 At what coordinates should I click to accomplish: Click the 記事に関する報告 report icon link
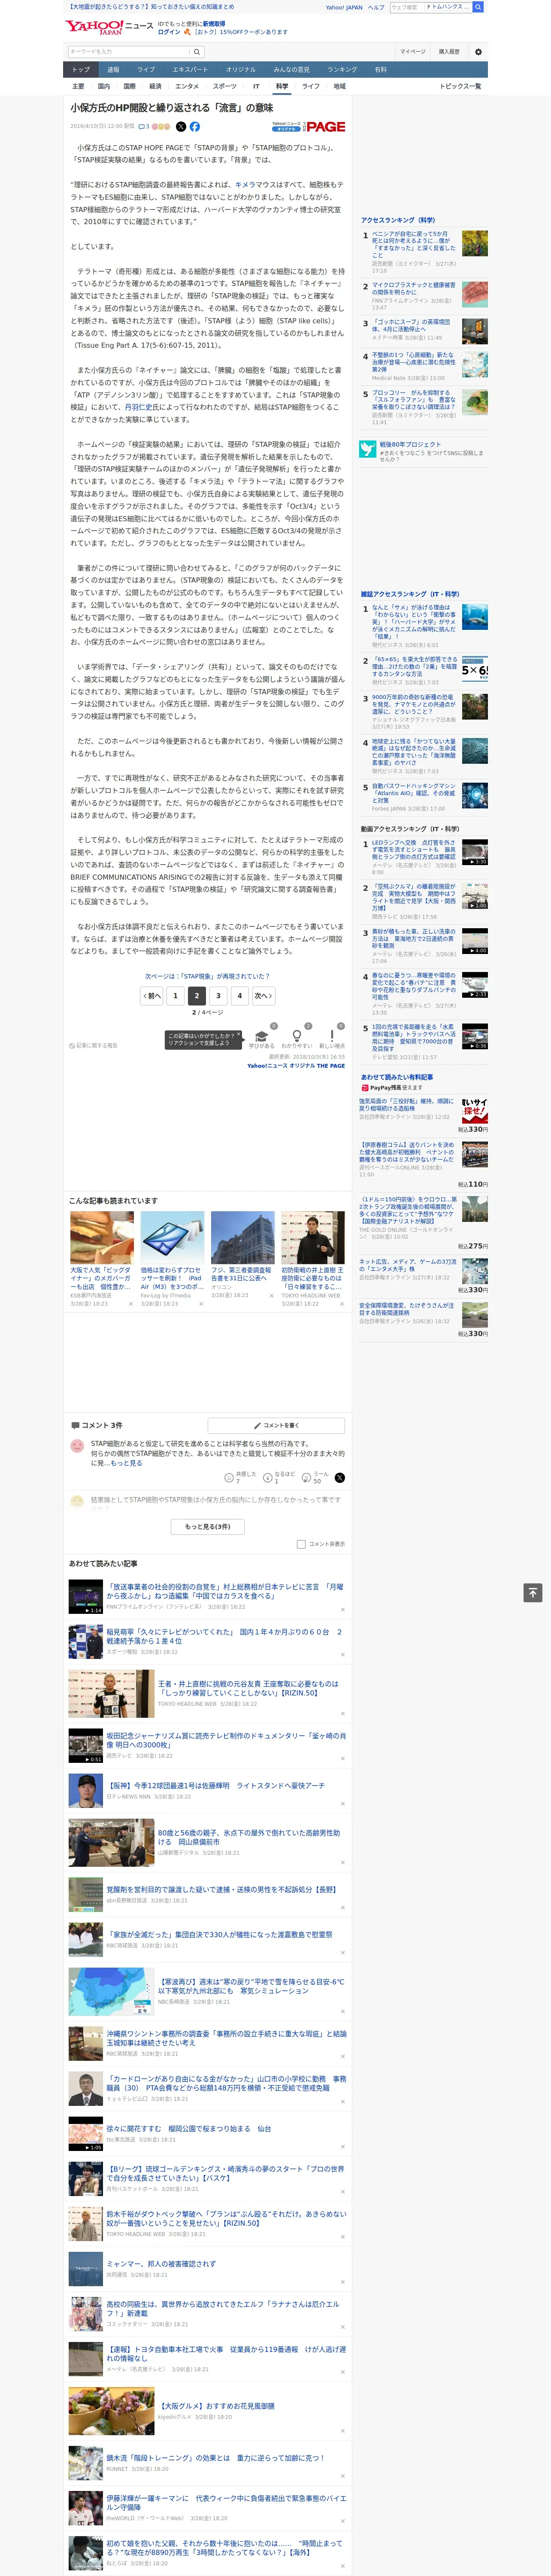(94, 1045)
